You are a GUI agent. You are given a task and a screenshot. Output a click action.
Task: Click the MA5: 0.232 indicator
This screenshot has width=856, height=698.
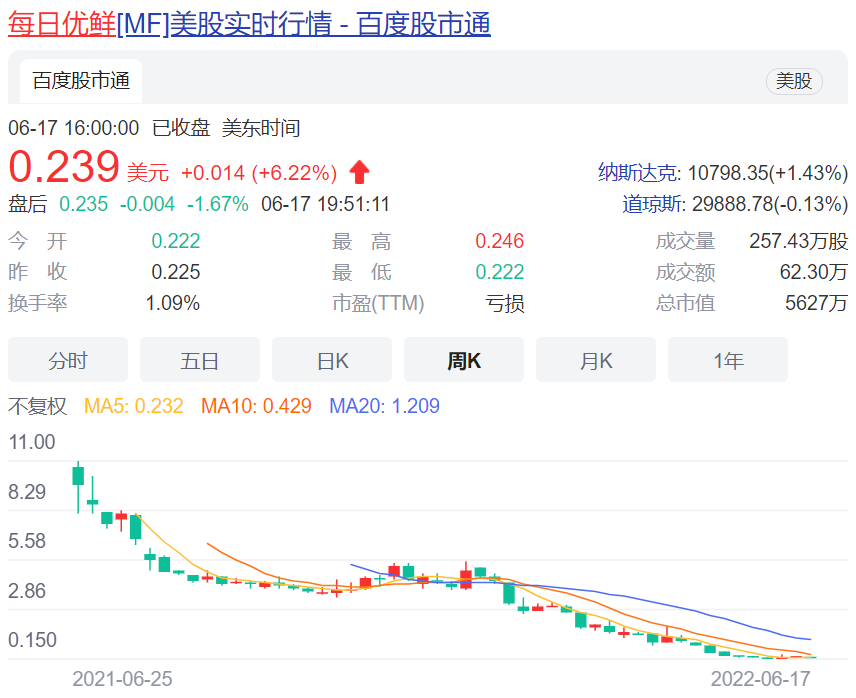coord(134,406)
